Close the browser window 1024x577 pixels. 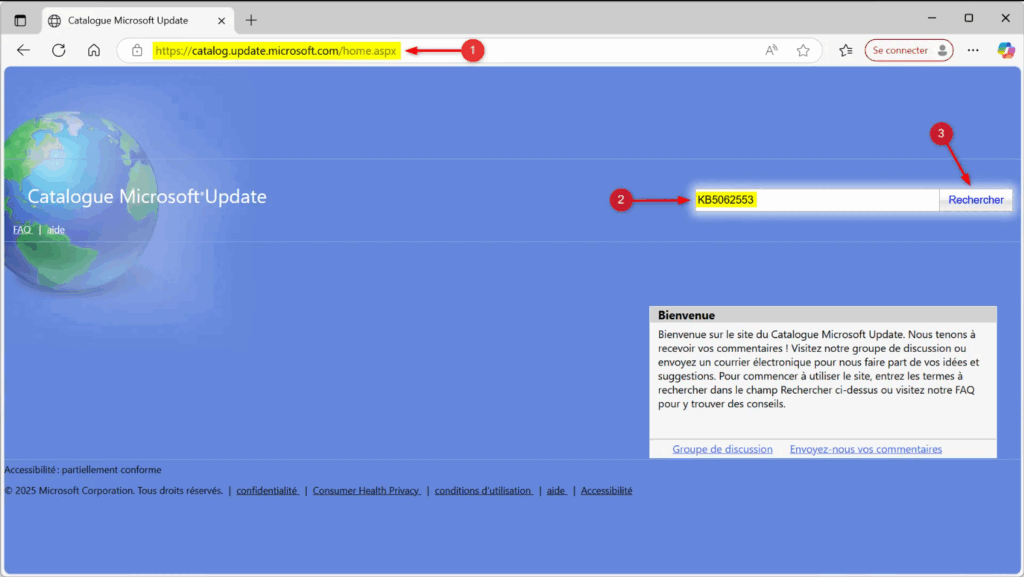[1006, 18]
